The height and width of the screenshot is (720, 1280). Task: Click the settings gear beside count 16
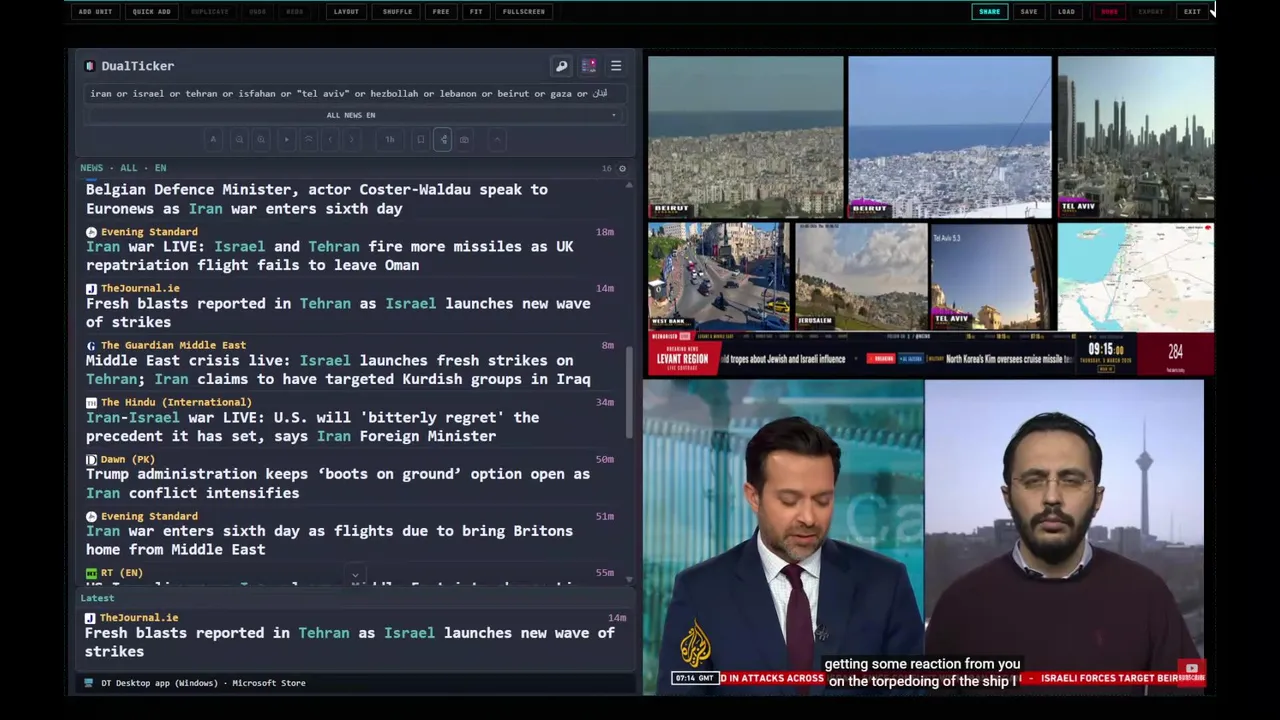point(622,168)
